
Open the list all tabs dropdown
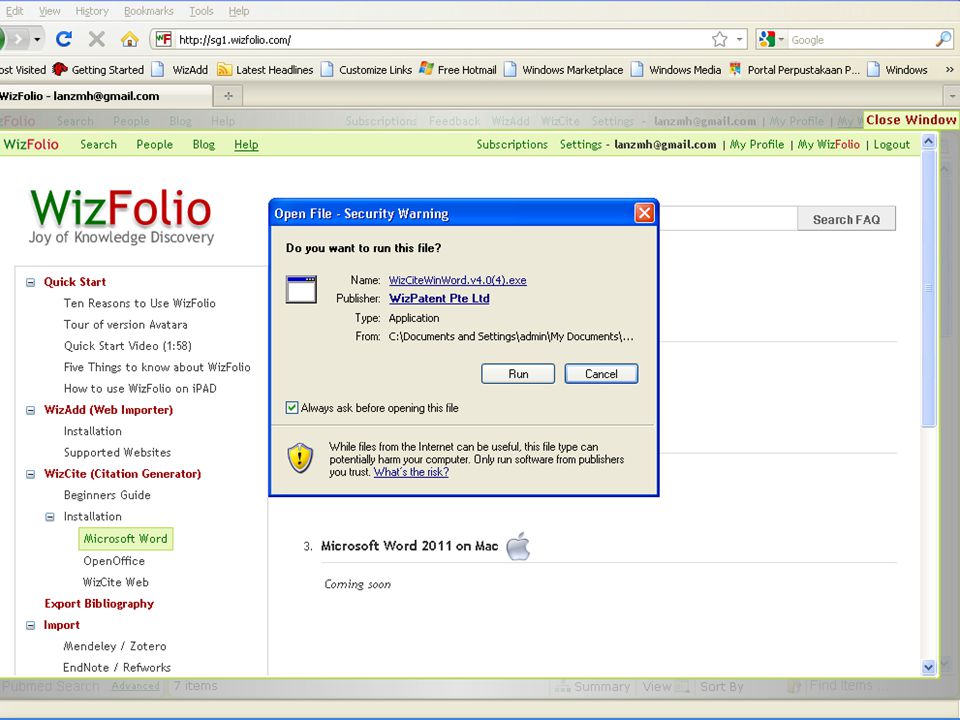click(952, 96)
